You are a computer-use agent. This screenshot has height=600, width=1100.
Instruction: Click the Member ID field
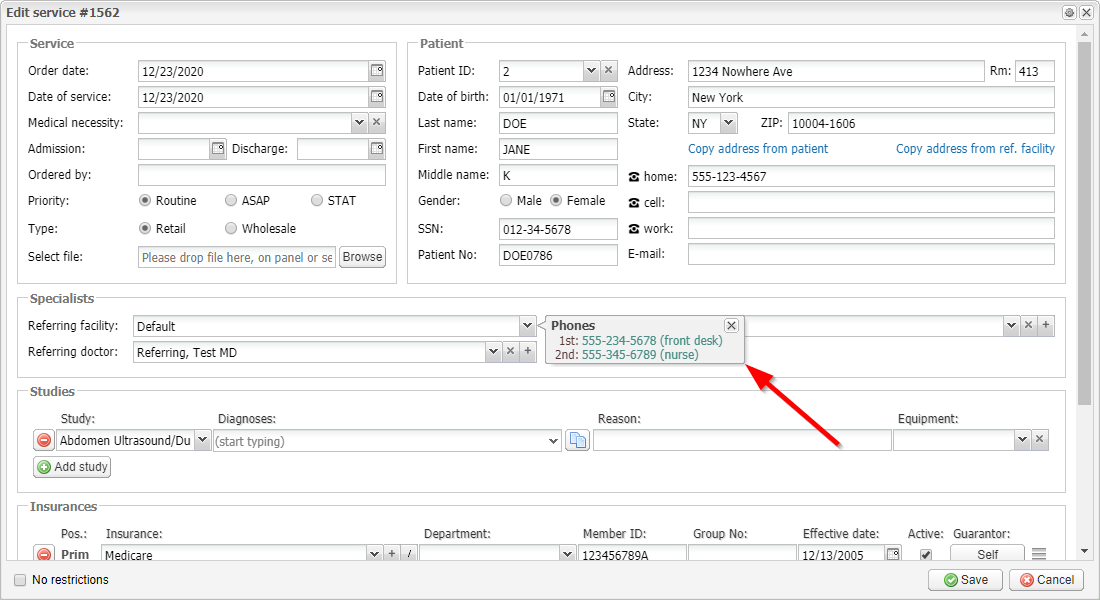point(632,554)
